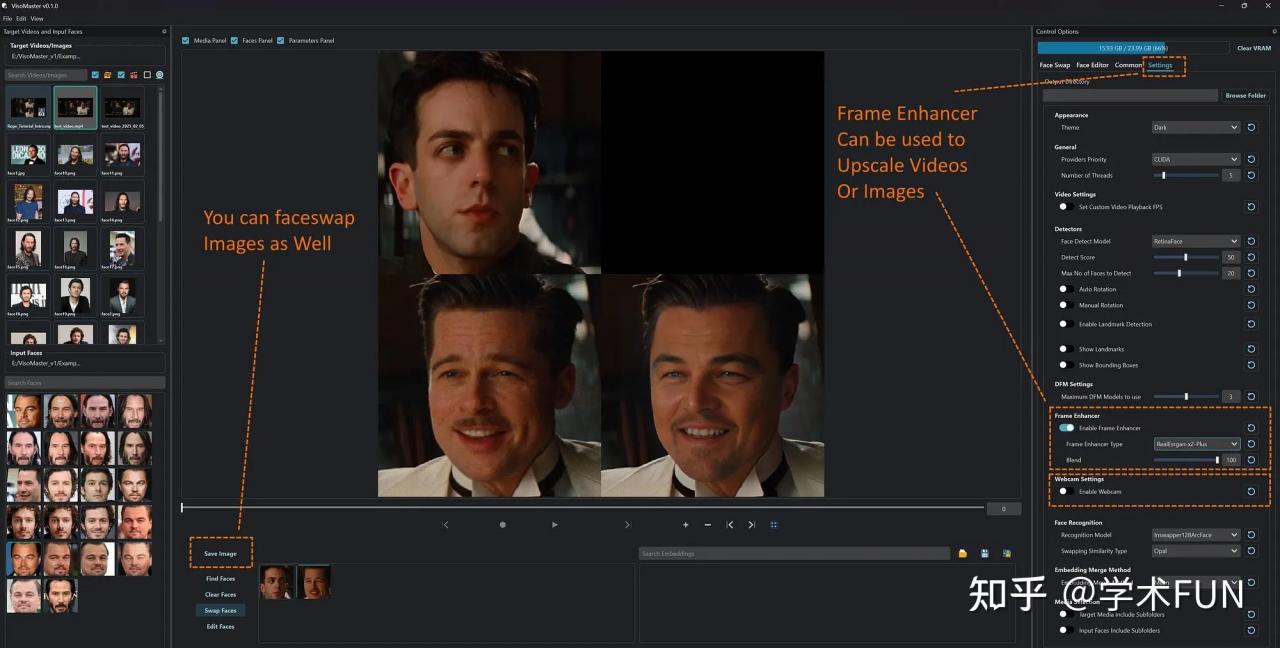Open the Theme dropdown showing Dark

click(x=1196, y=127)
